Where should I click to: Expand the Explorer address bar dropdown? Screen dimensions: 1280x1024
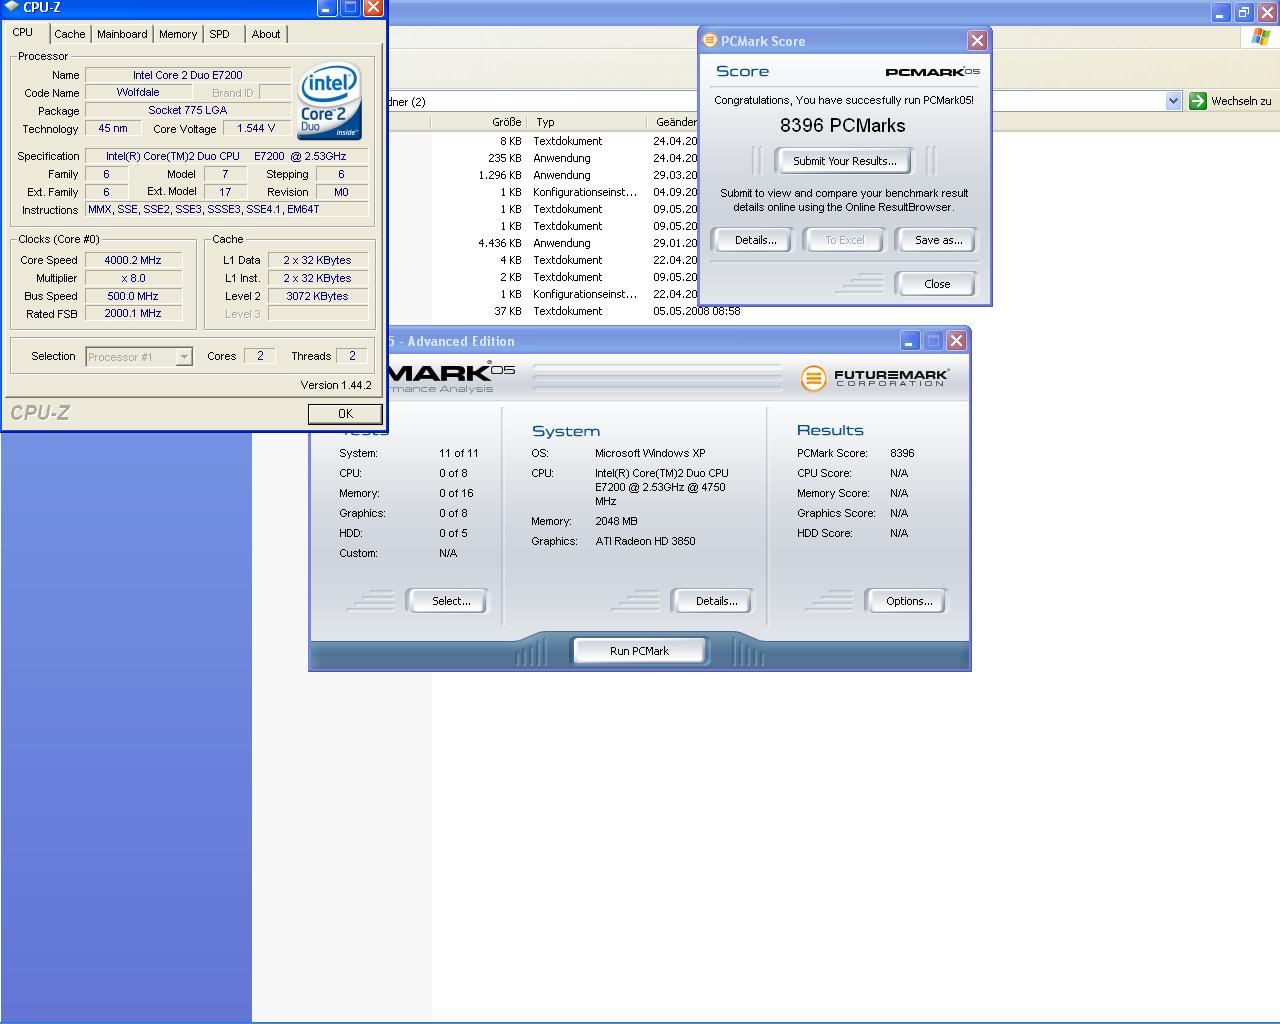[x=1173, y=101]
